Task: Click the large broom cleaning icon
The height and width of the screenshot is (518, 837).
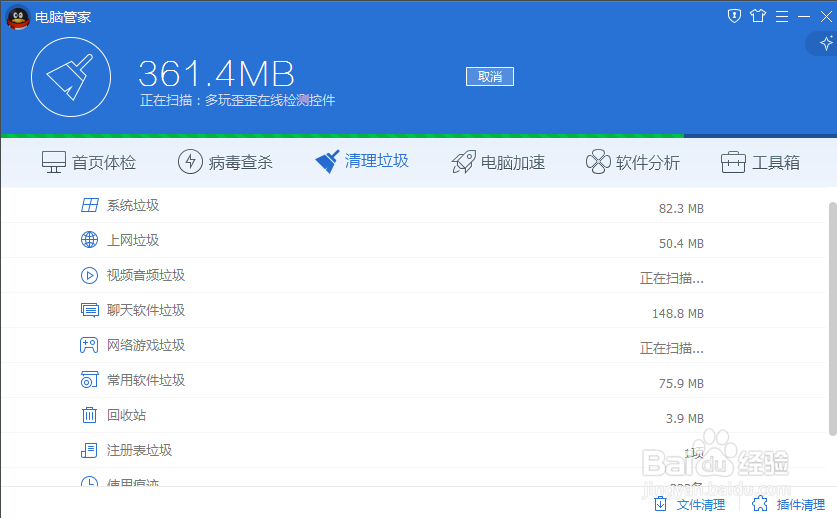Action: click(71, 77)
